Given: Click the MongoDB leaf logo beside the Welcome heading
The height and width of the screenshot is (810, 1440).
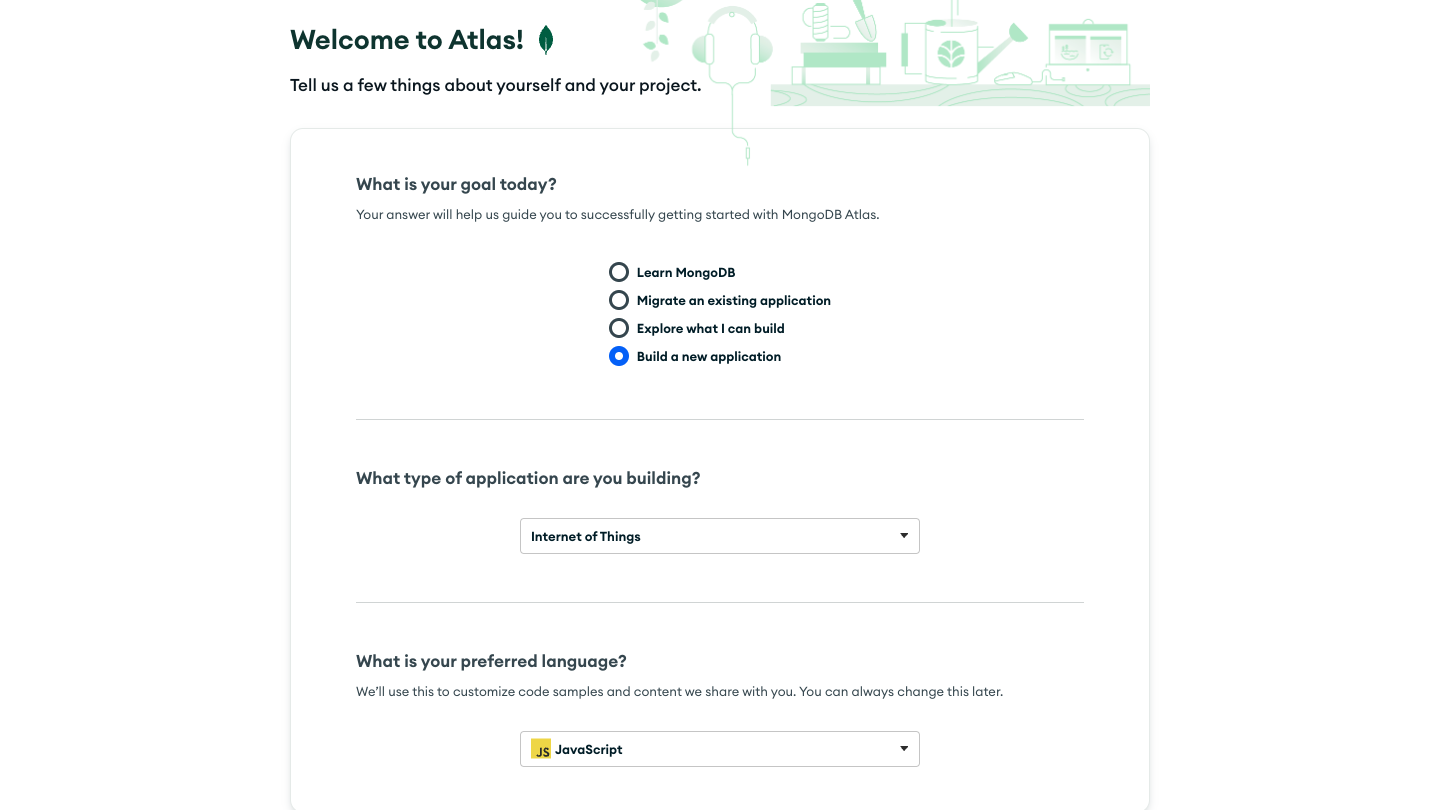Looking at the screenshot, I should (546, 40).
